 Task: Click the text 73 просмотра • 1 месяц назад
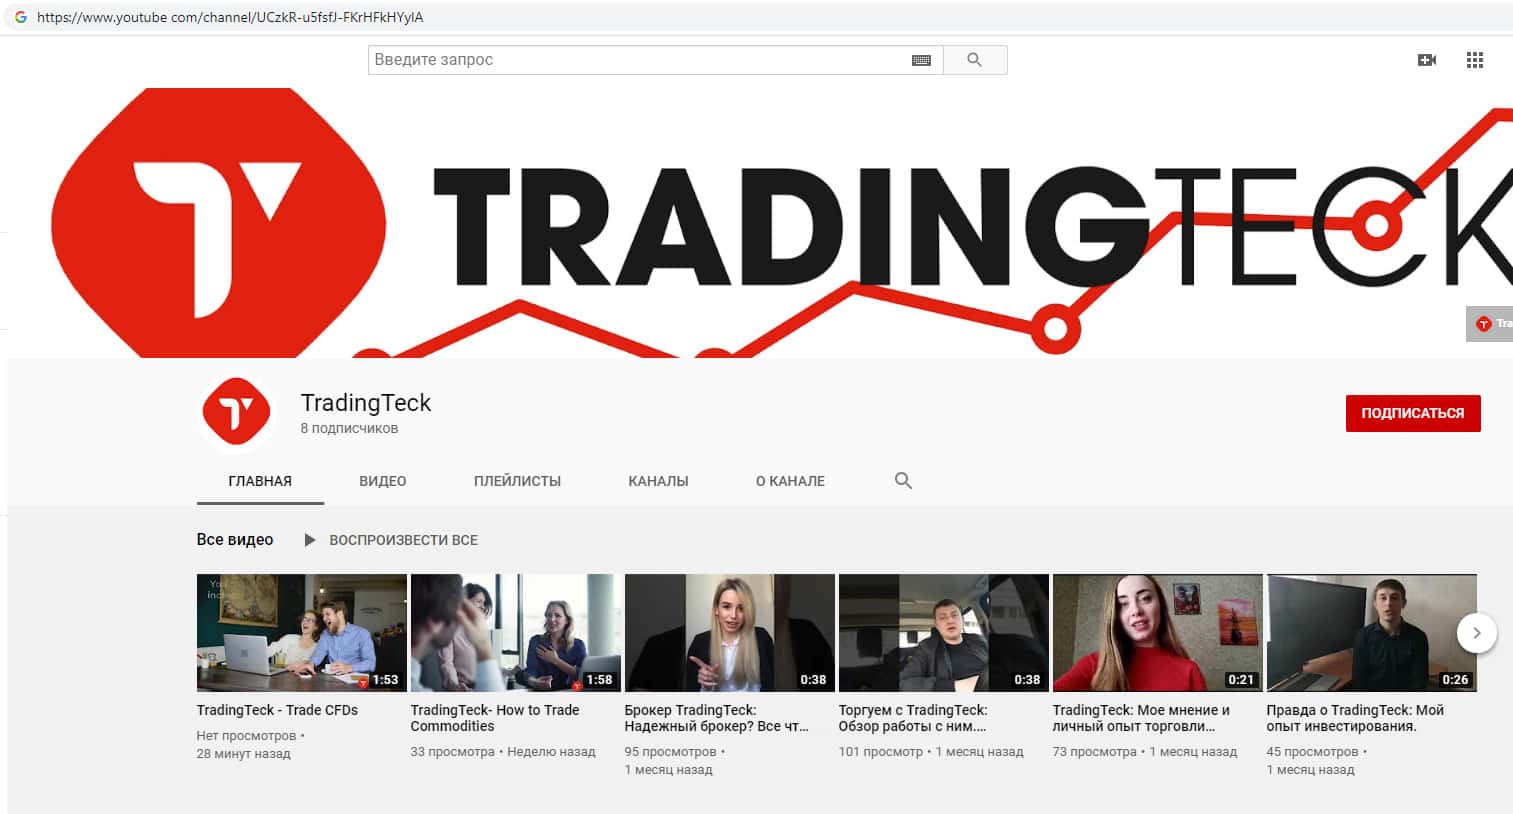point(1145,752)
